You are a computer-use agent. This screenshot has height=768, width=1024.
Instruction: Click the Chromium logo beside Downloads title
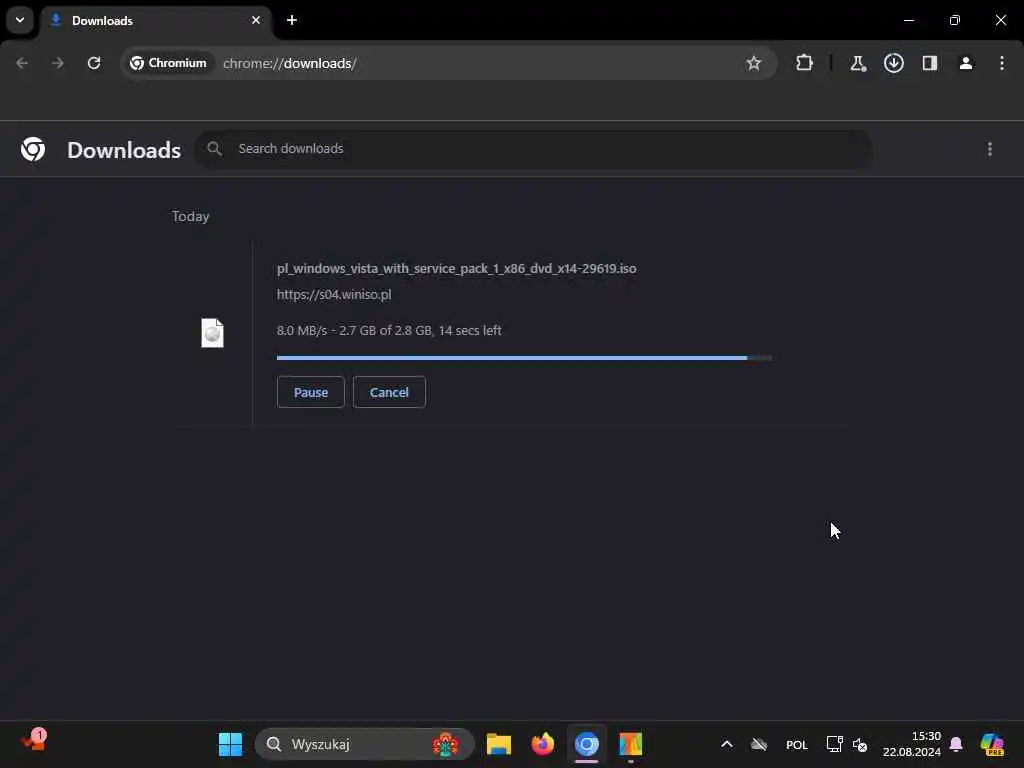[33, 150]
